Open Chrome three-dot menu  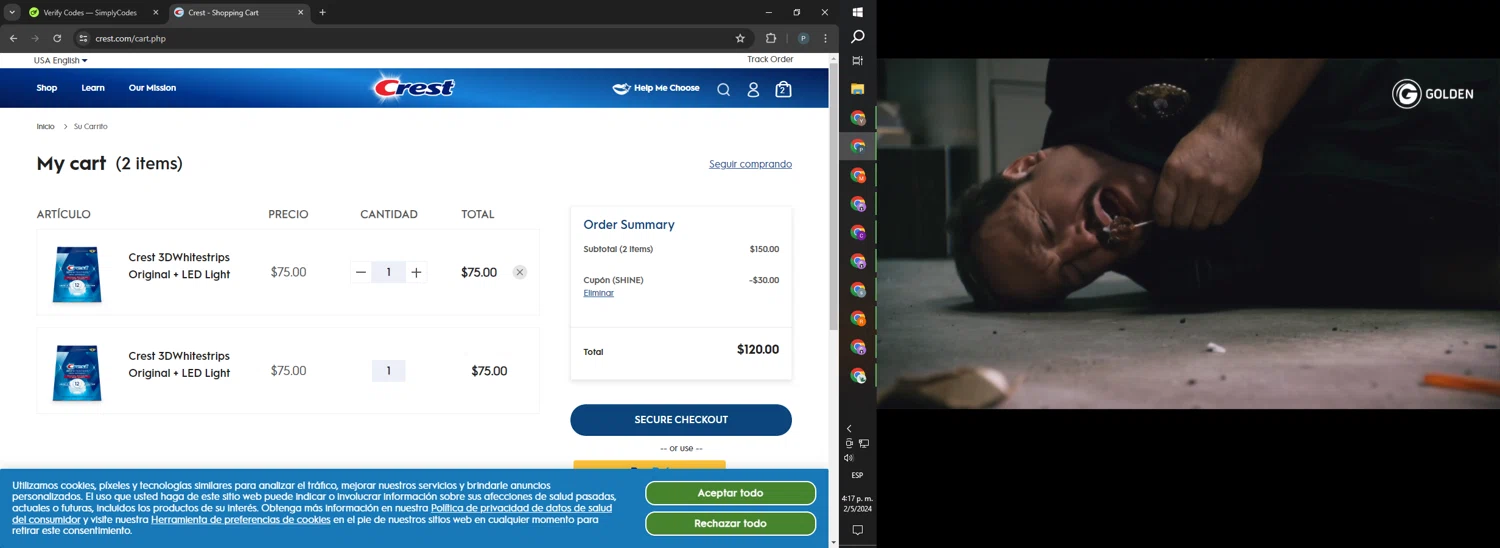pos(825,39)
